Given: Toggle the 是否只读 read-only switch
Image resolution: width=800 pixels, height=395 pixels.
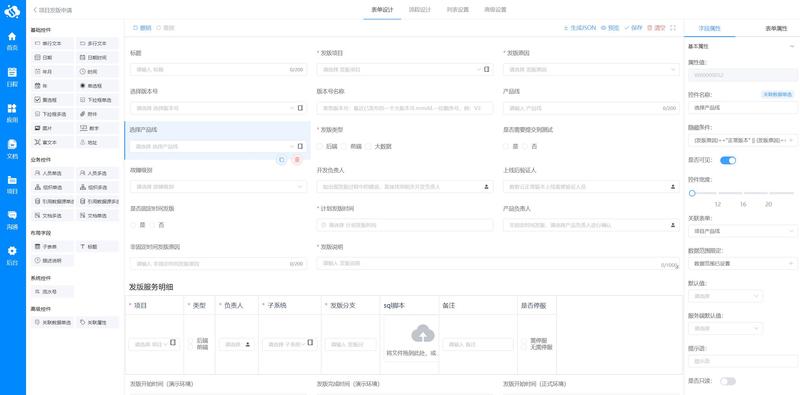Looking at the screenshot, I should (728, 381).
